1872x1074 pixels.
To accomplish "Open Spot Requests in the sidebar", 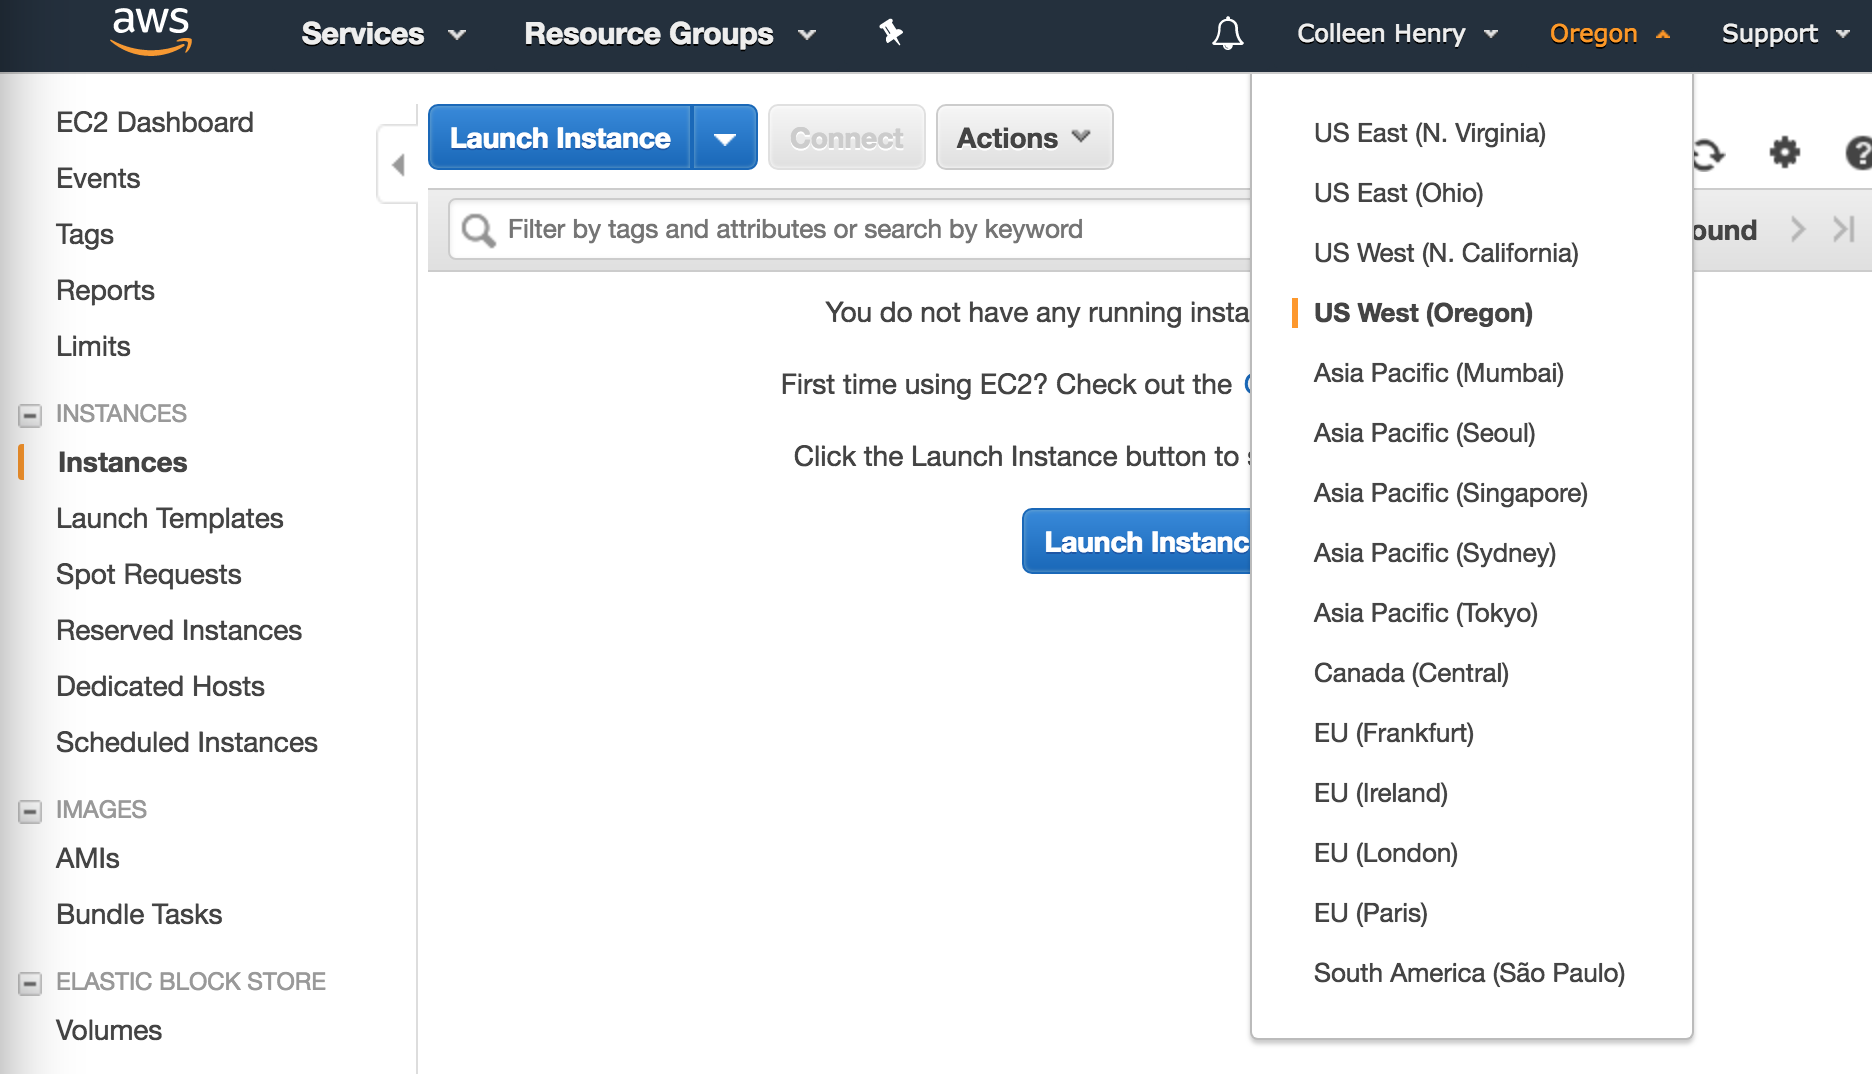I will 149,575.
